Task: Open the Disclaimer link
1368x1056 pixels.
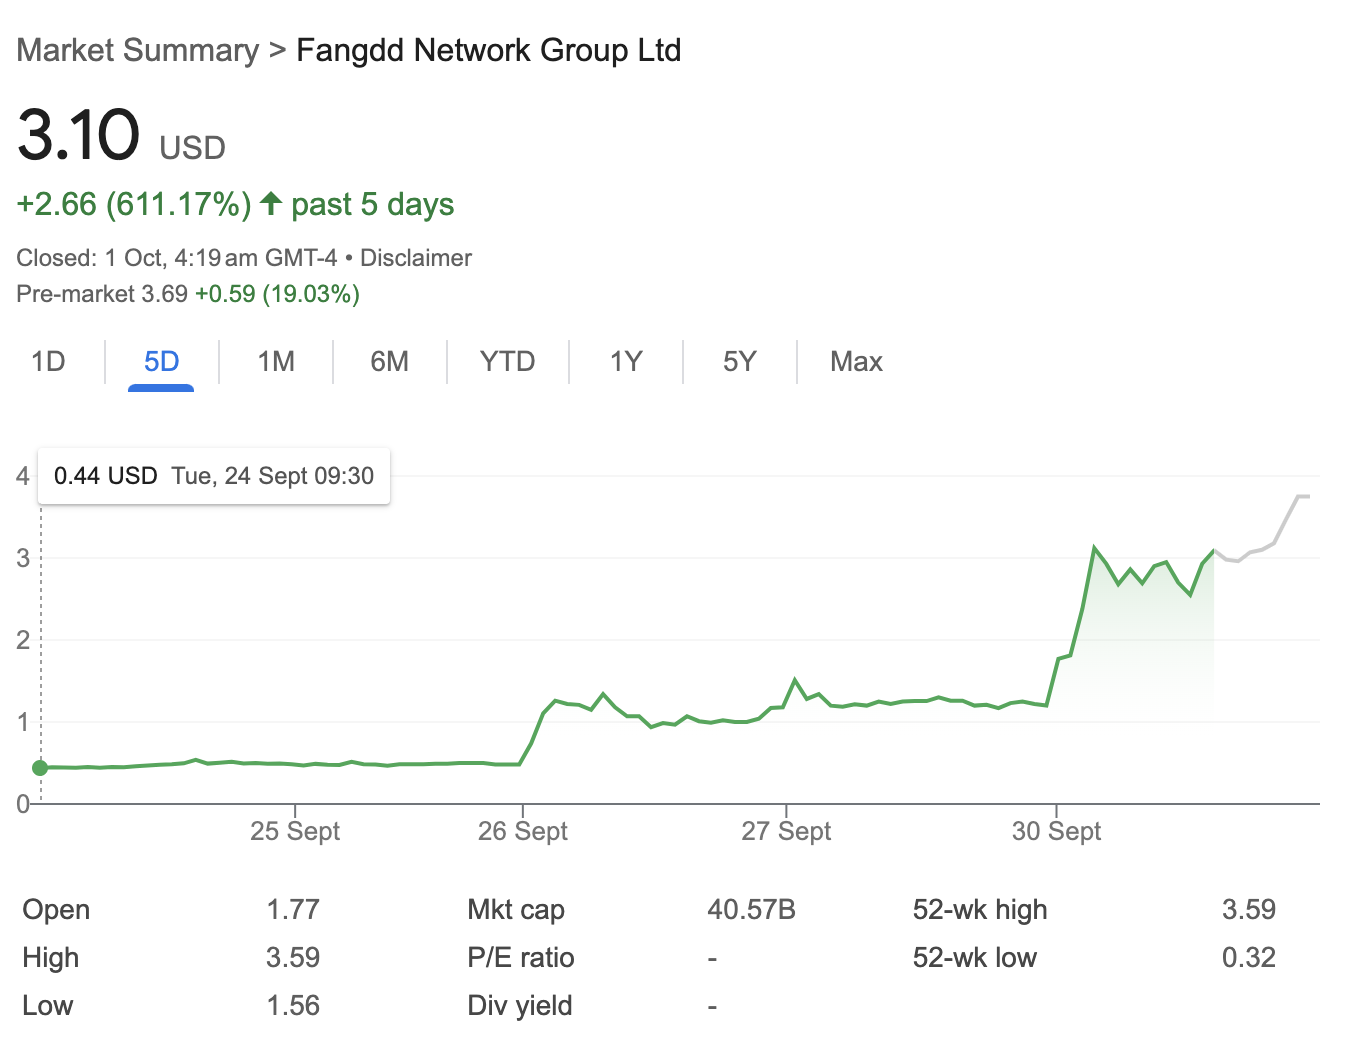Action: click(416, 258)
